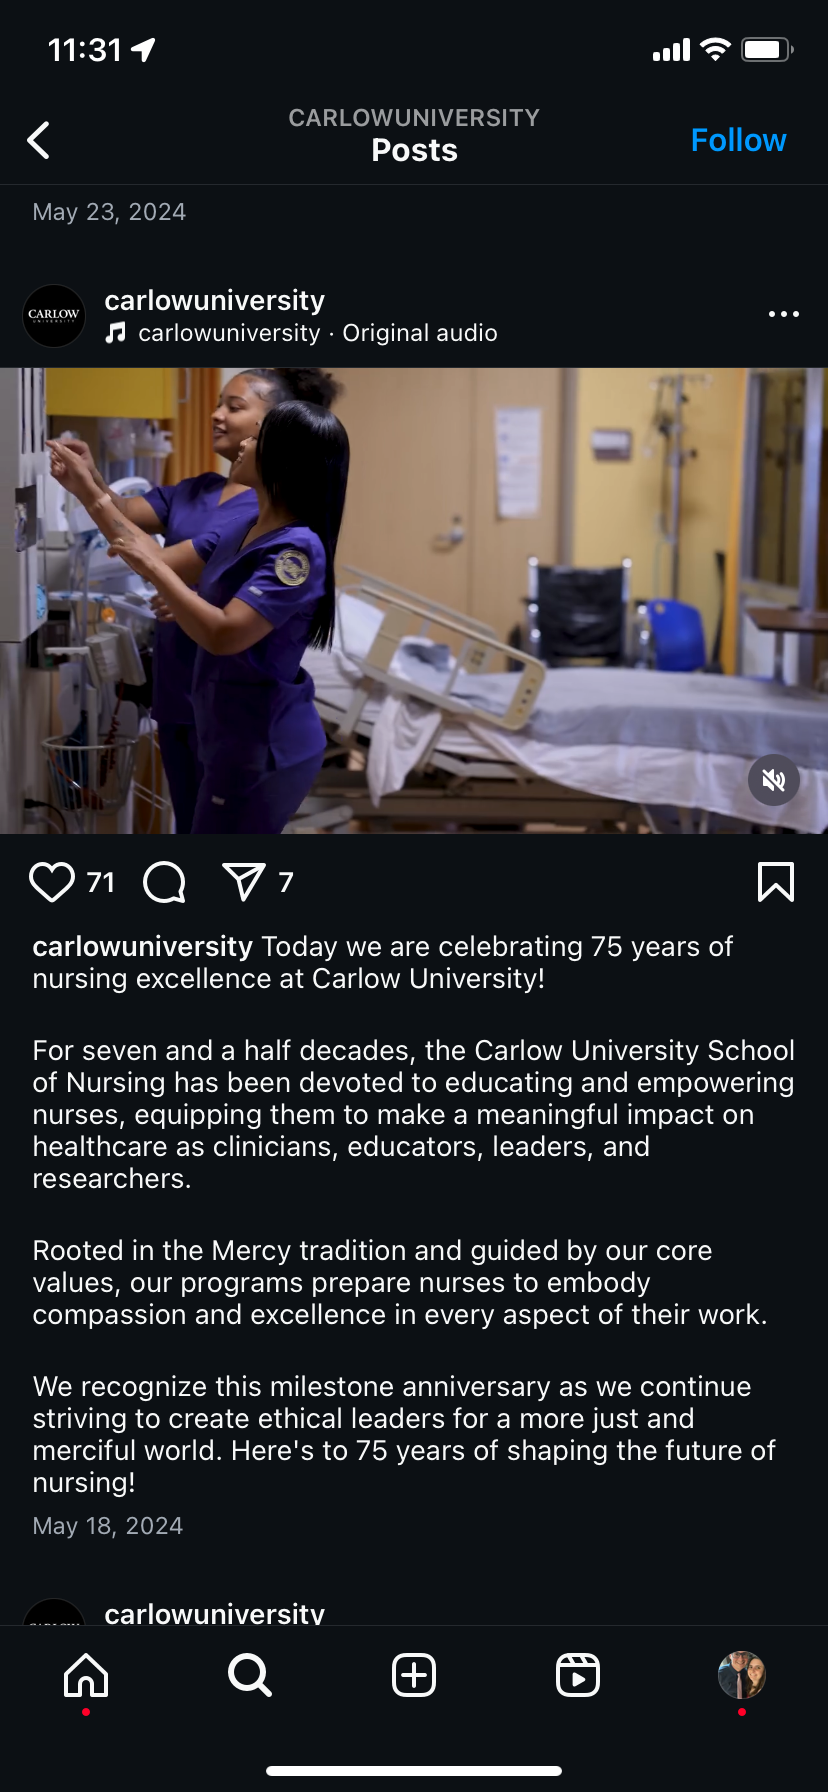Open the Carlow profile picture avatar

[x=54, y=316]
